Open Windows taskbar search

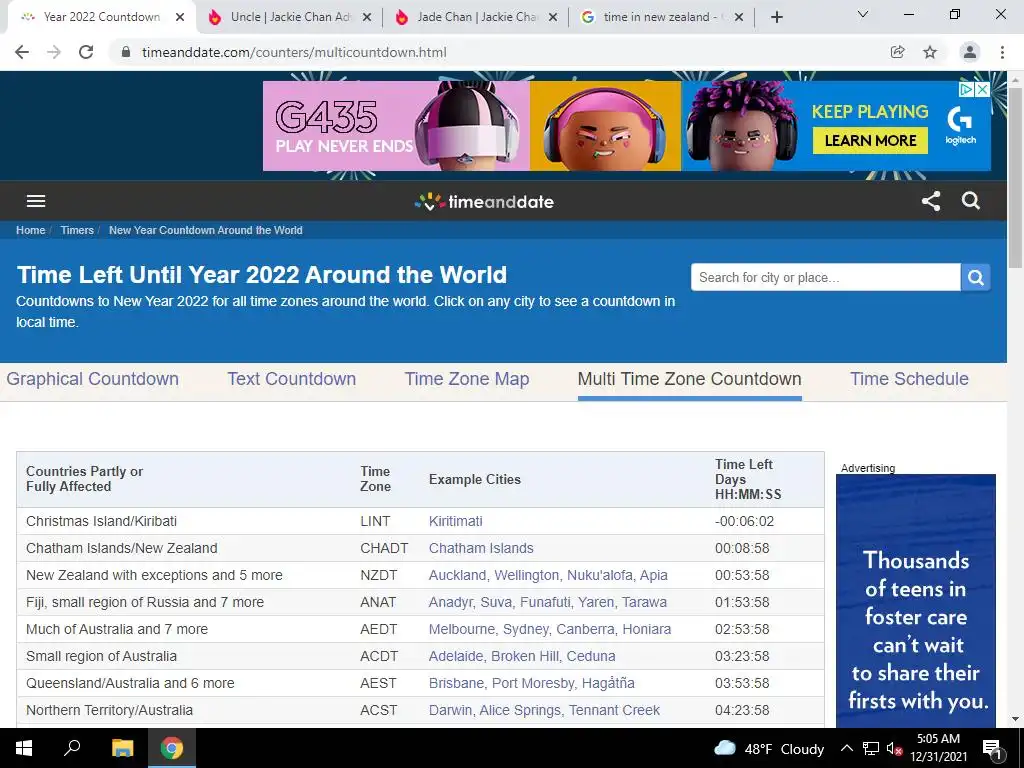pos(72,748)
